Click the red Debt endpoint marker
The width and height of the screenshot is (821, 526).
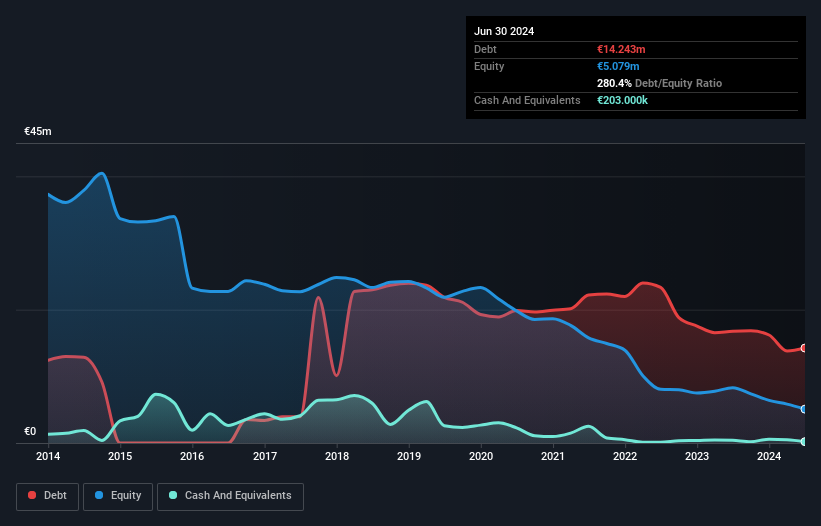(x=804, y=348)
